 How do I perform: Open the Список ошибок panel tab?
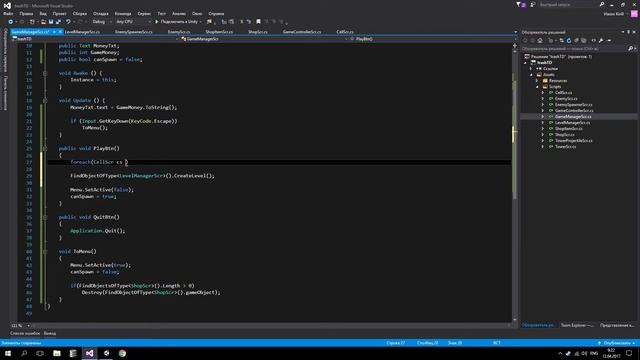25,333
